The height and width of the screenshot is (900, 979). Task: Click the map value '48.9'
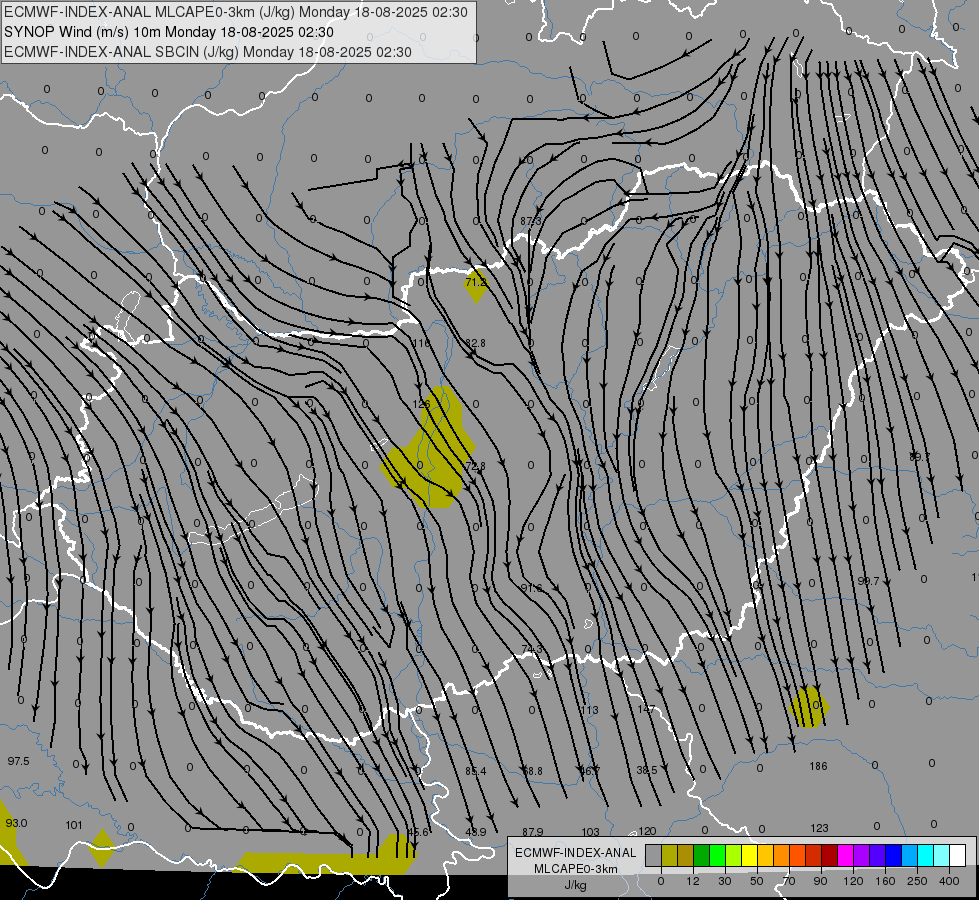coord(476,832)
